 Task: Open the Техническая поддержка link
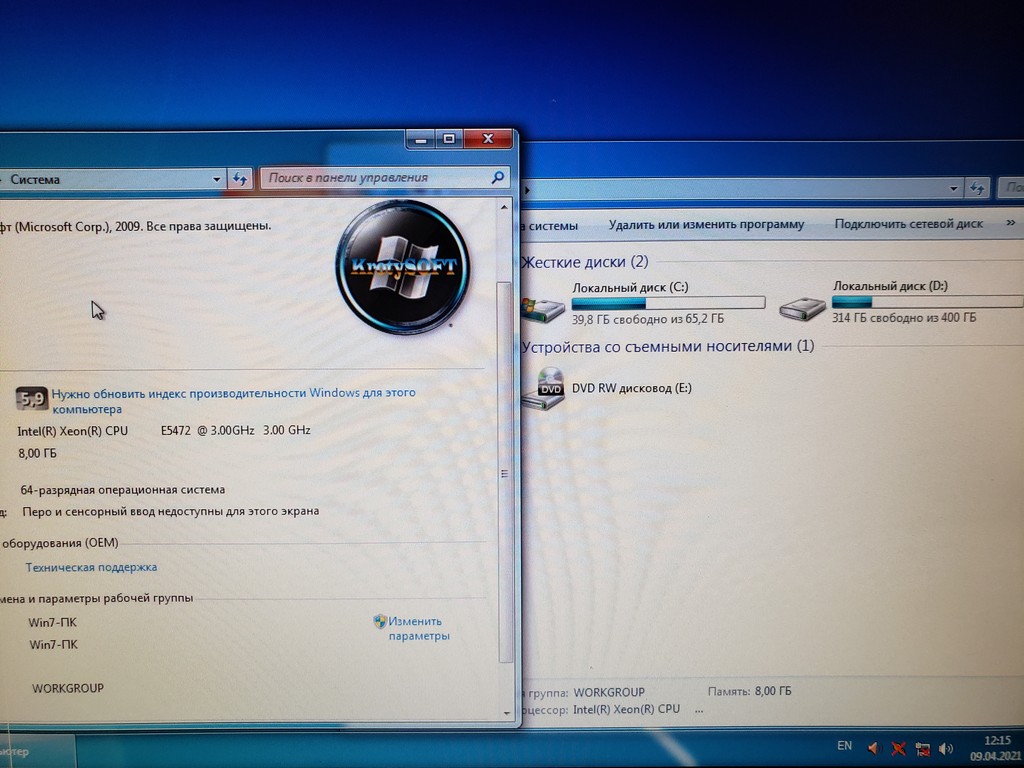90,566
